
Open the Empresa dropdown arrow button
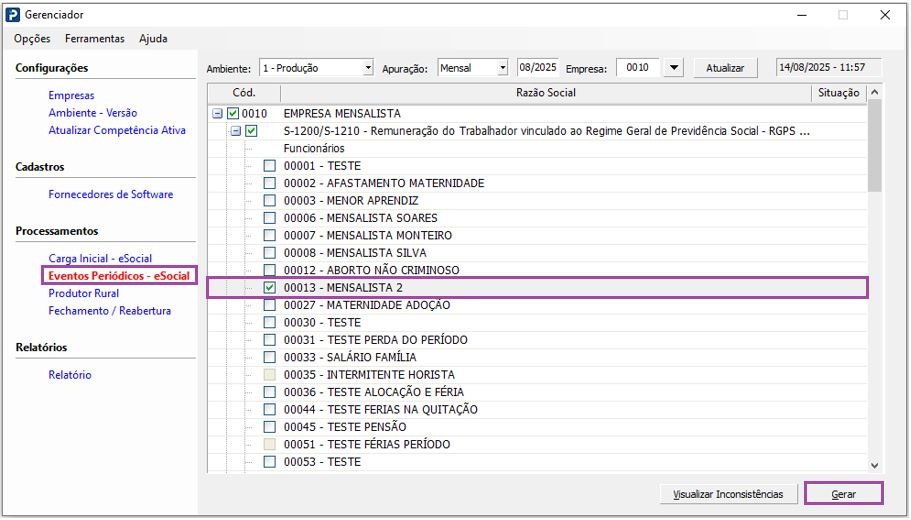pos(673,67)
